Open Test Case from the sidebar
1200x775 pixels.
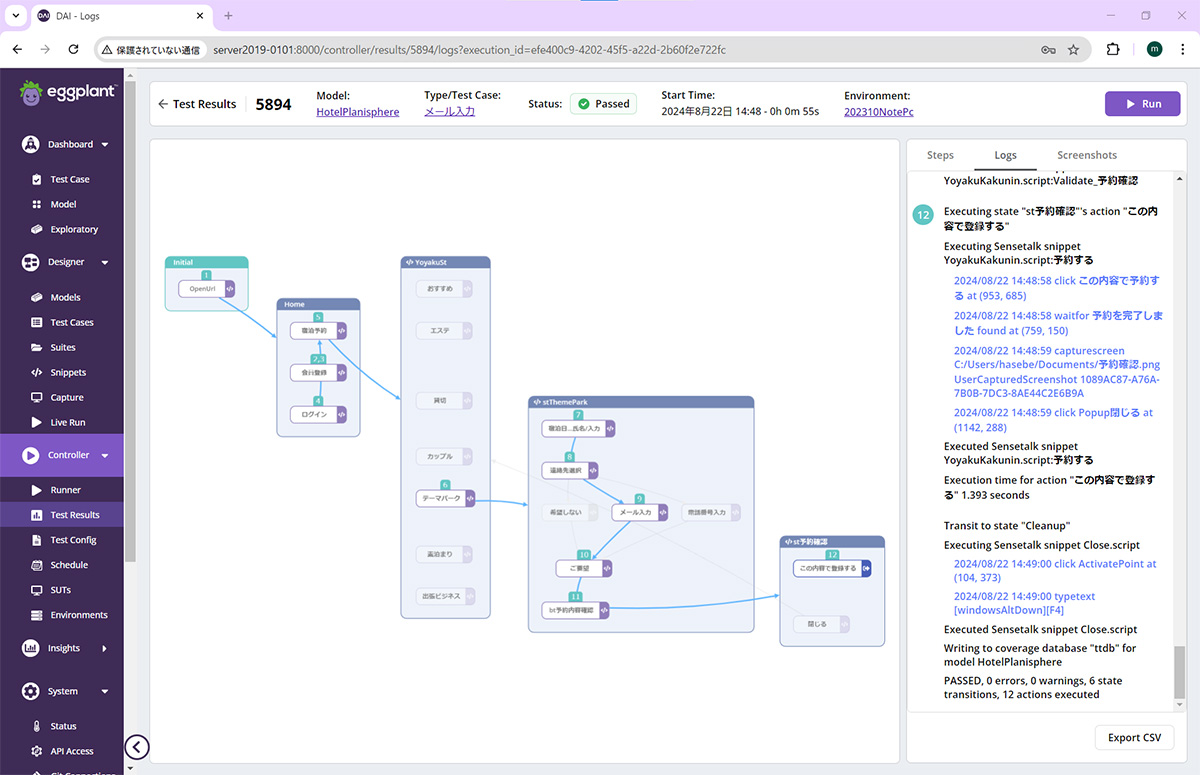coord(70,179)
